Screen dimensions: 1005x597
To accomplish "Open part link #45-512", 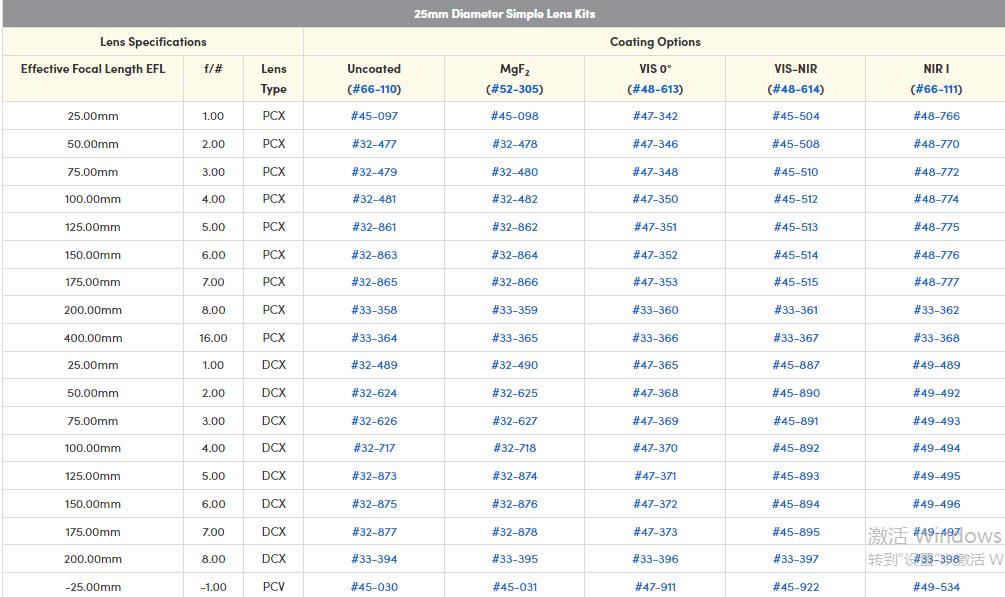I will click(x=795, y=199).
